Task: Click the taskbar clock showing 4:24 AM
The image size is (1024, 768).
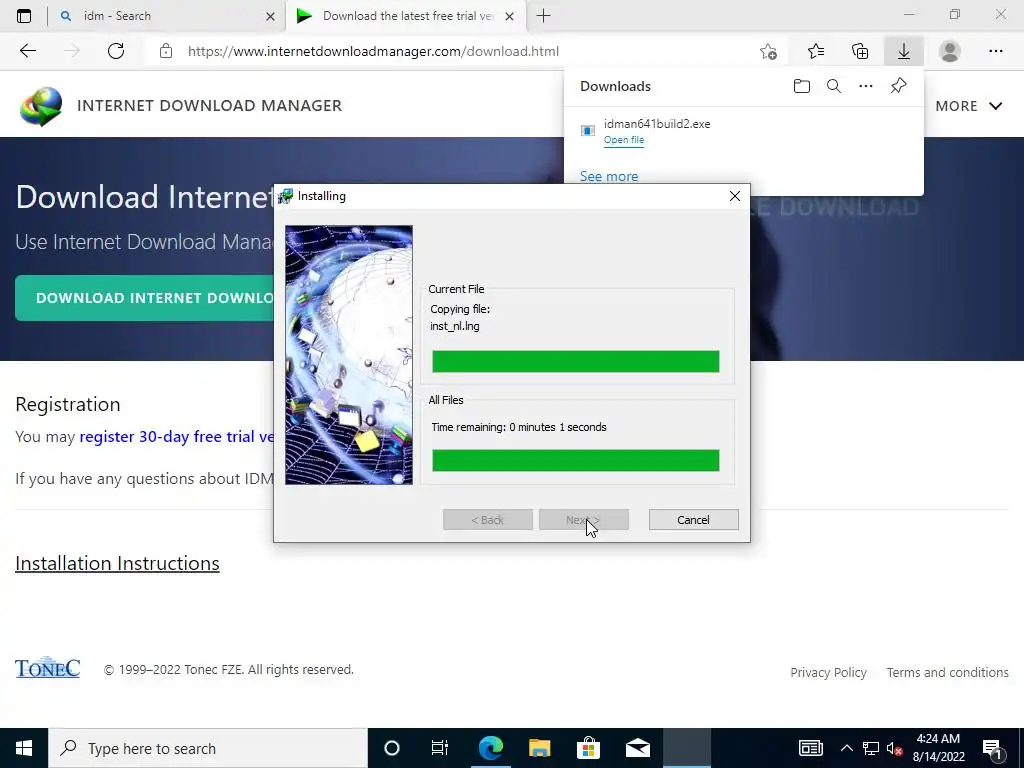Action: point(938,748)
